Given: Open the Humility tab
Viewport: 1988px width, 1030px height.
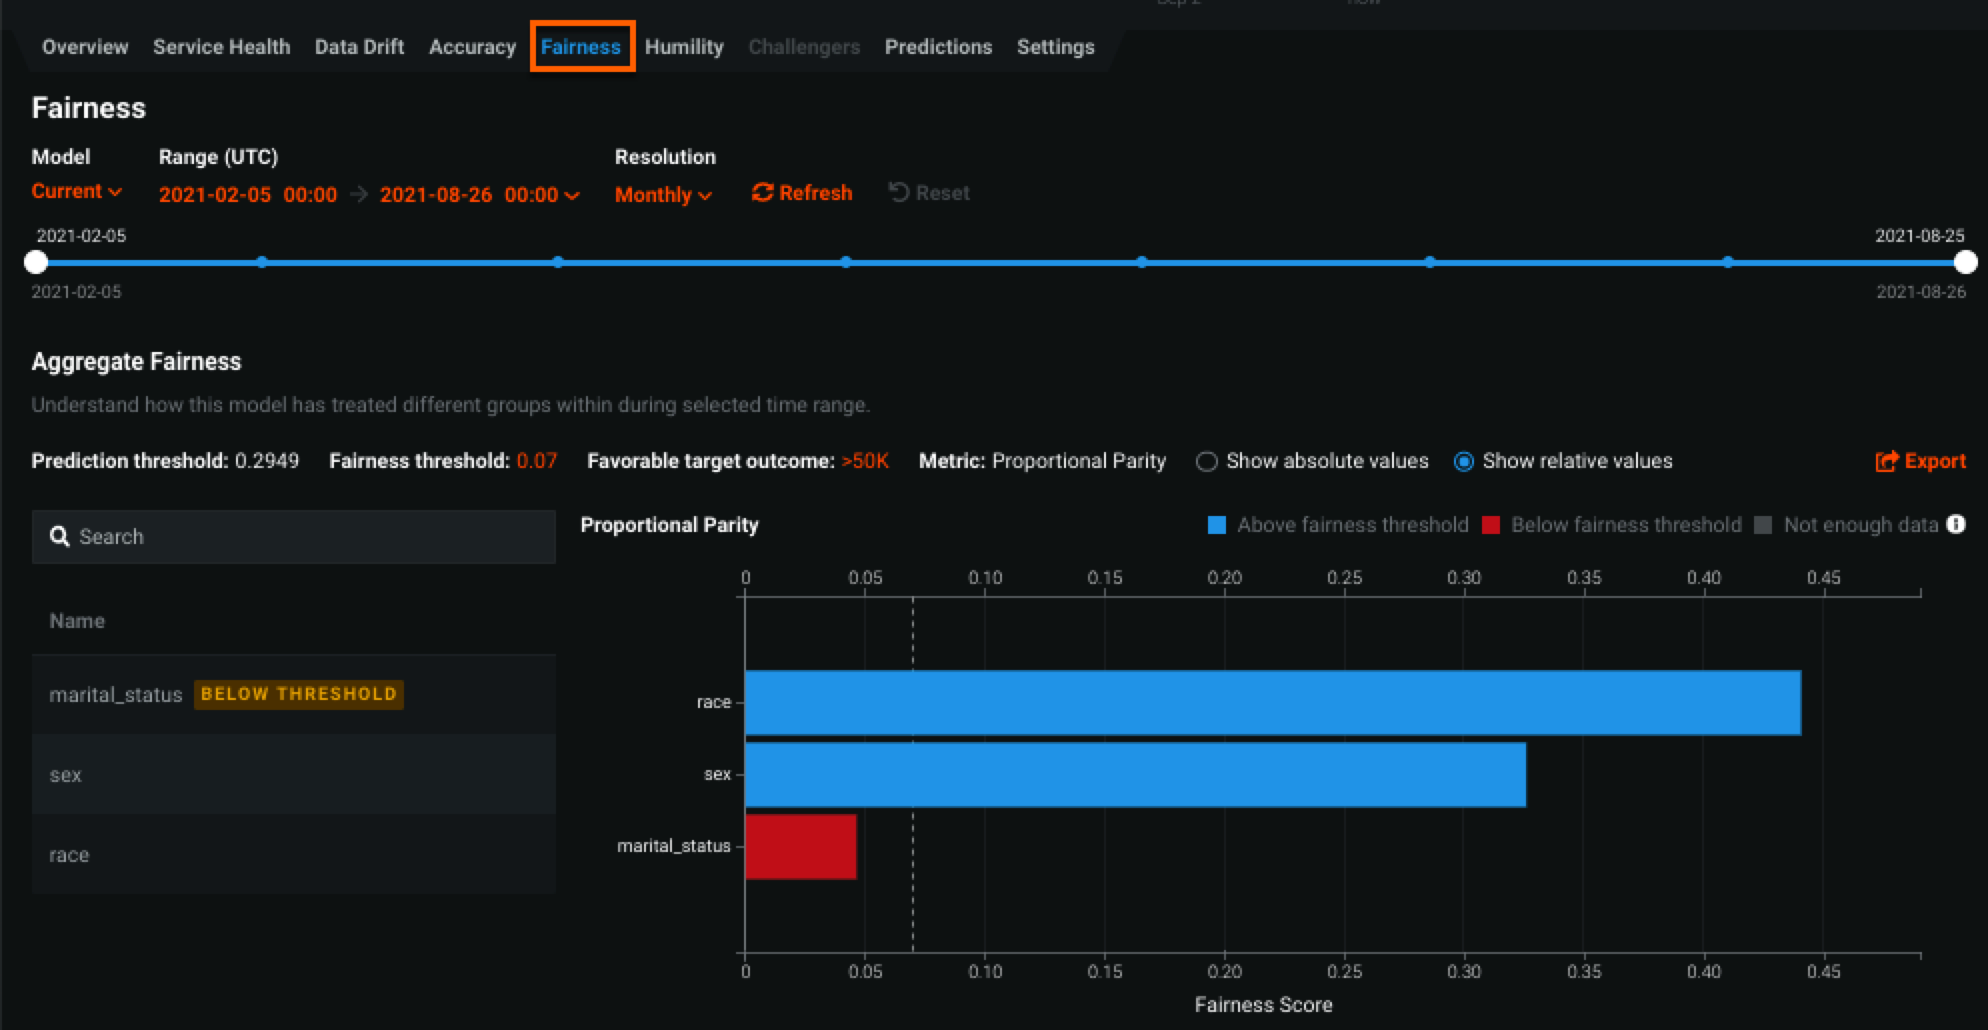Looking at the screenshot, I should [x=684, y=47].
